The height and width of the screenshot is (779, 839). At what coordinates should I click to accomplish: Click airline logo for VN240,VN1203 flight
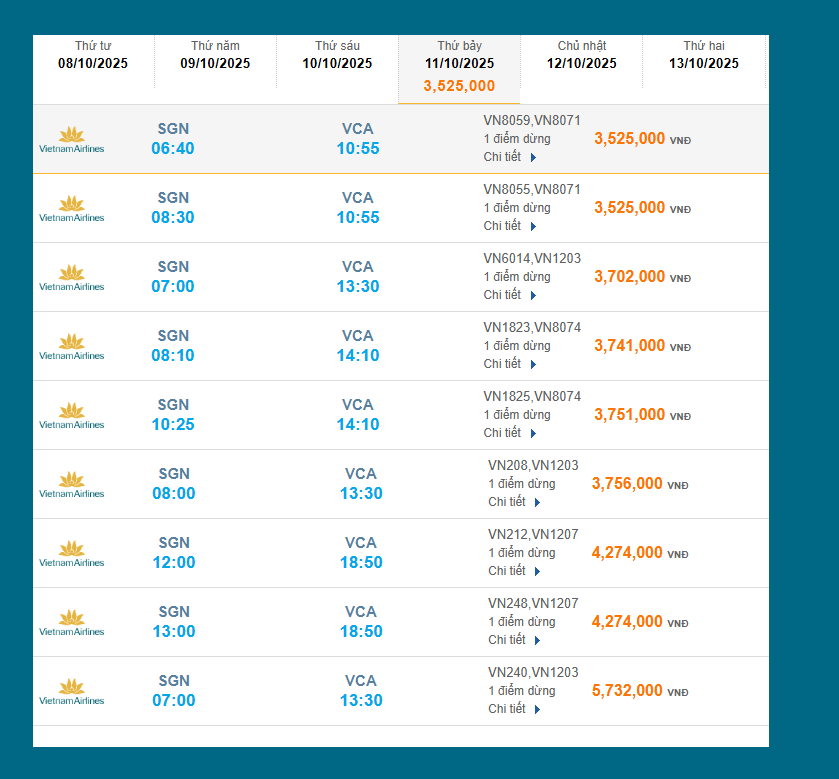pos(71,691)
